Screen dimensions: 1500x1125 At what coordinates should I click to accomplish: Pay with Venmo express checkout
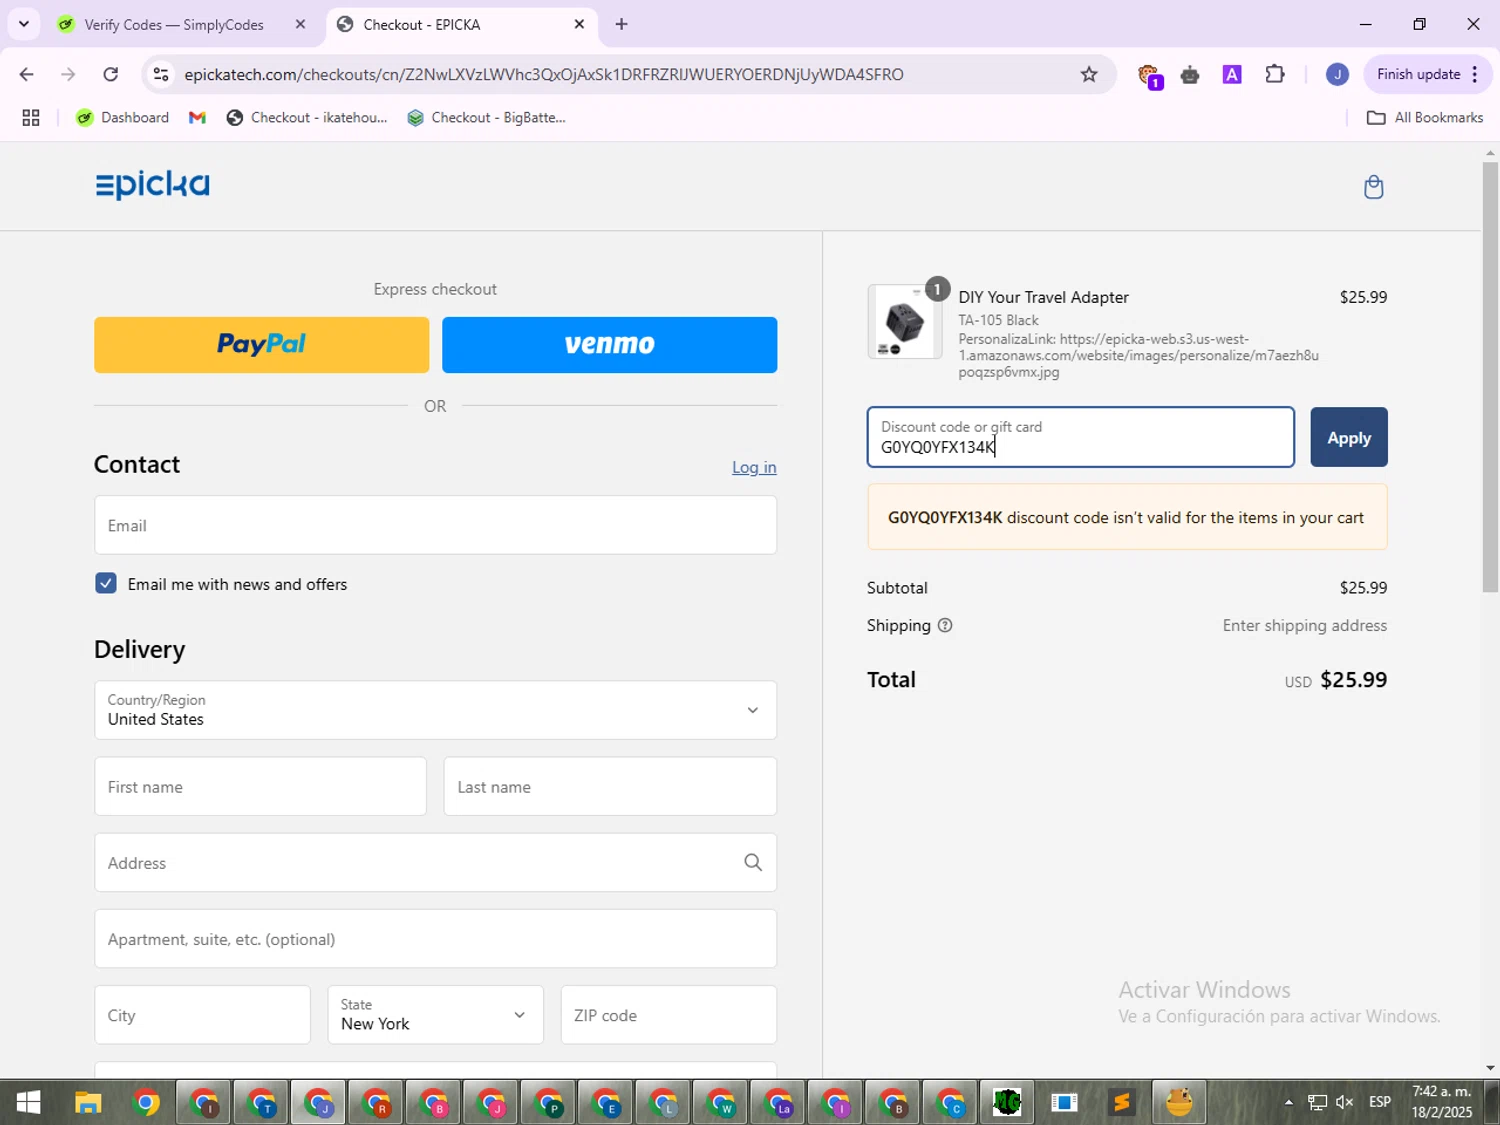[609, 345]
